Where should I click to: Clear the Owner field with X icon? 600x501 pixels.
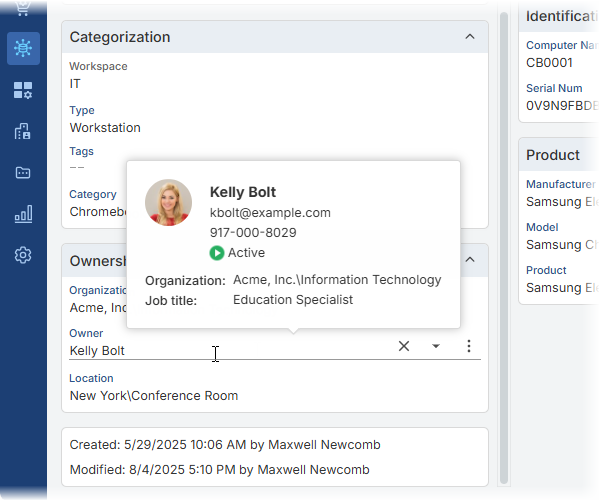tap(404, 346)
